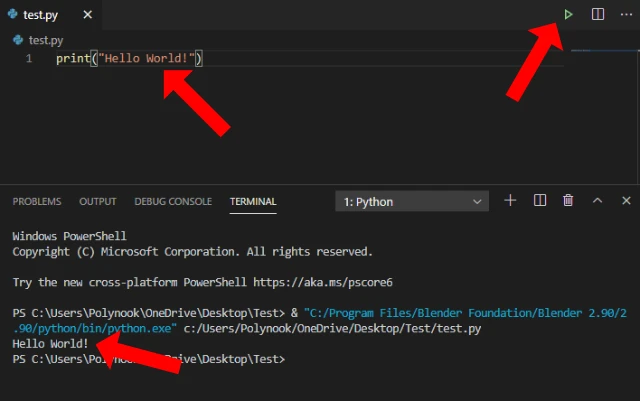This screenshot has width=640, height=401.
Task: Kill the terminal with trash icon
Action: click(x=568, y=200)
